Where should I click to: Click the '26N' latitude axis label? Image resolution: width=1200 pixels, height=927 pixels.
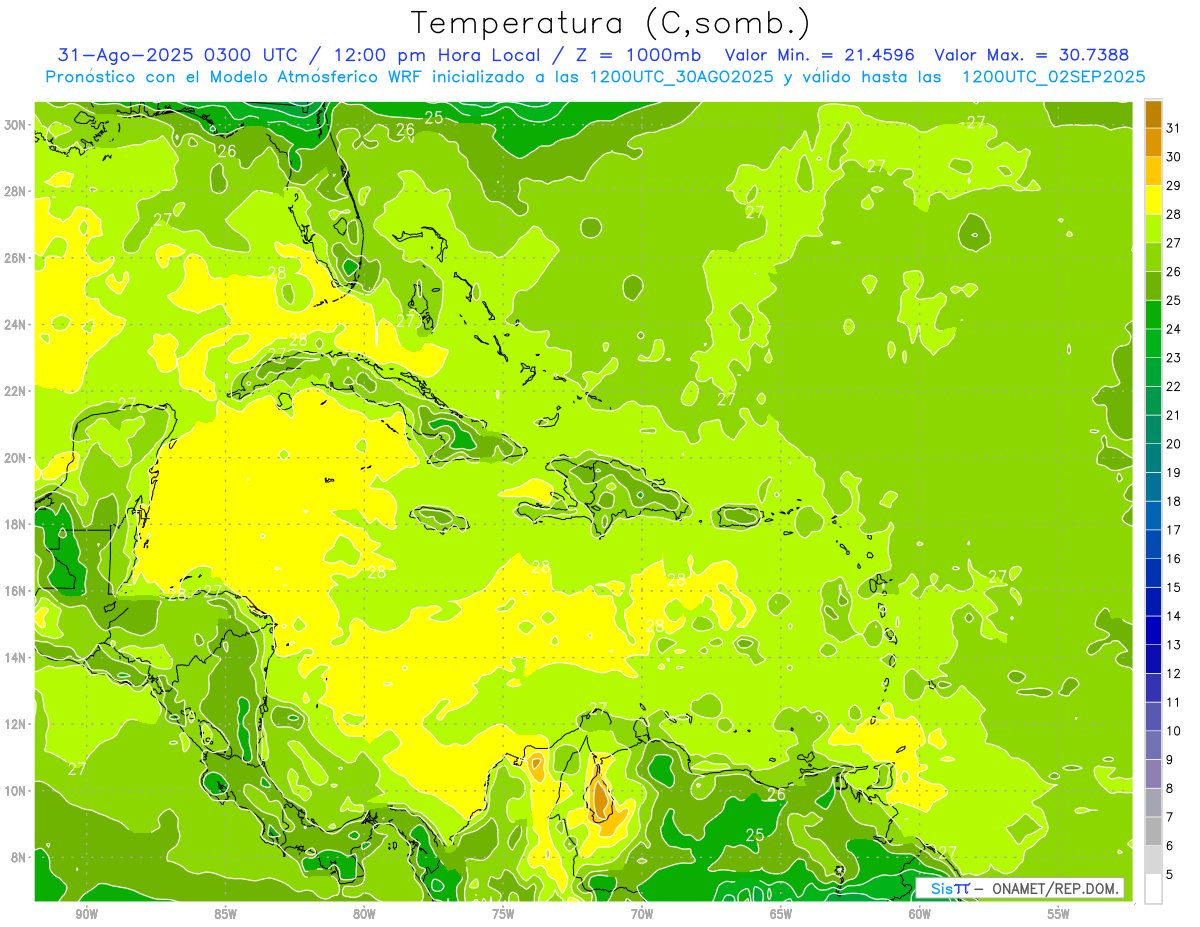point(15,258)
